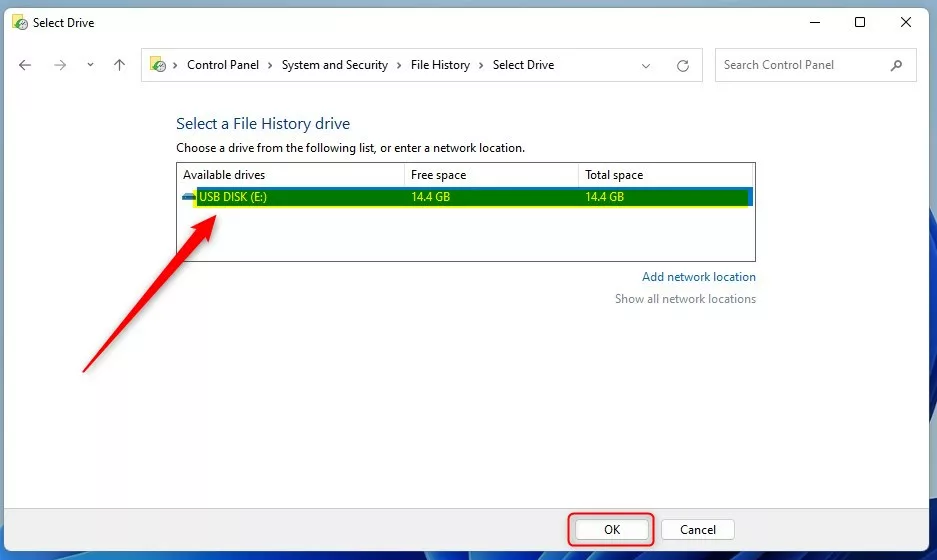Click the USB drive icon in list
The height and width of the screenshot is (560, 937).
(x=189, y=196)
